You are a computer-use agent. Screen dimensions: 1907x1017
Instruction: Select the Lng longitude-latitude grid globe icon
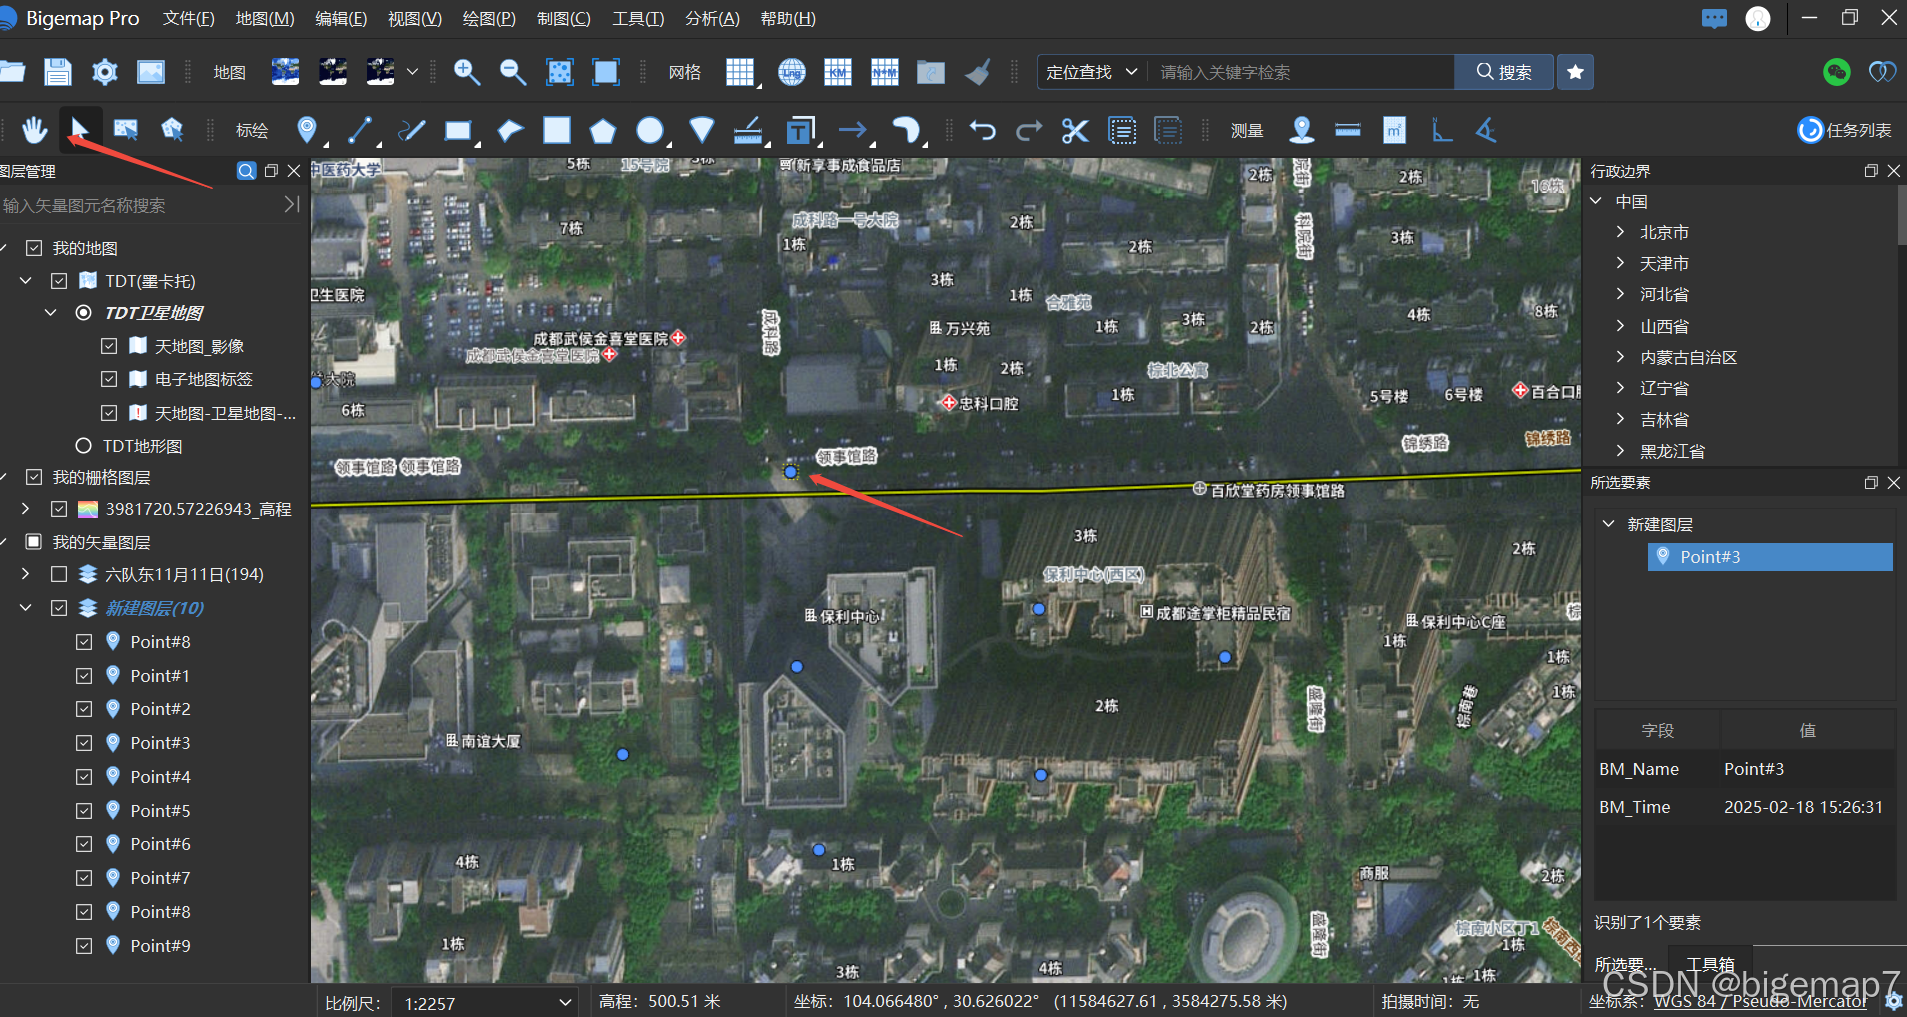click(792, 72)
